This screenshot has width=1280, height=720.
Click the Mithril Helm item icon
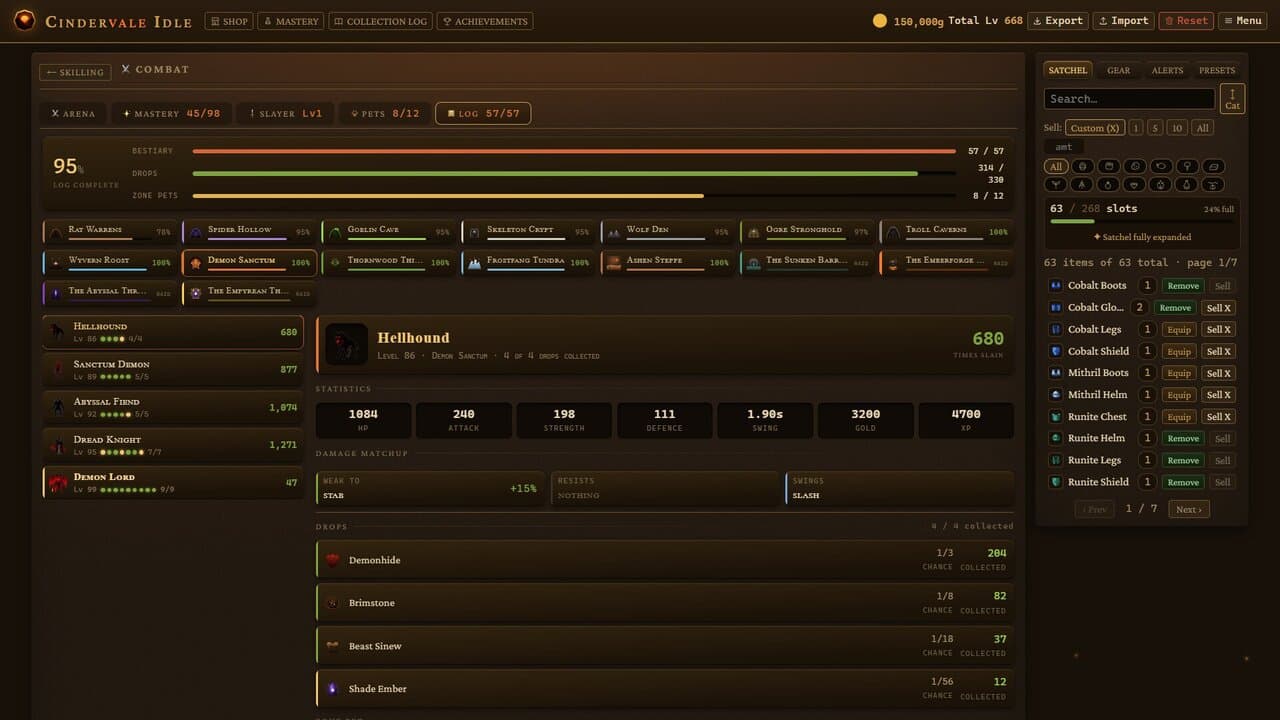(x=1055, y=395)
